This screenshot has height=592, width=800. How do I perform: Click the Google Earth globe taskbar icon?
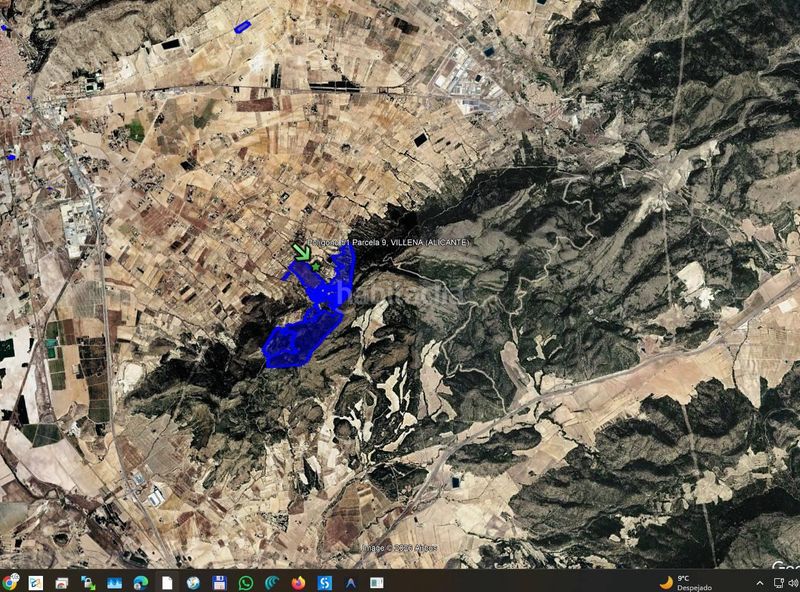(193, 583)
